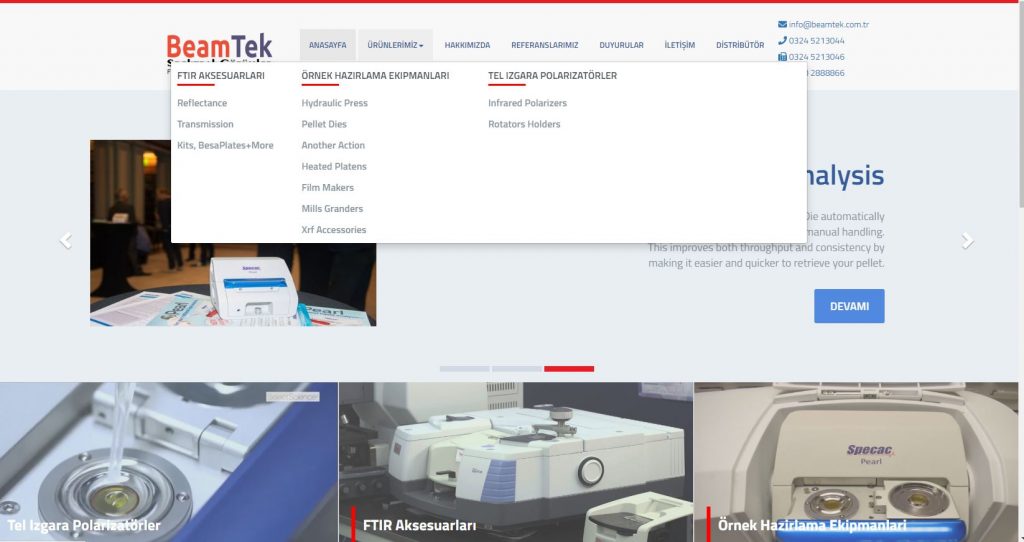Viewport: 1024px width, 542px height.
Task: Select Rotators Holders
Action: pos(524,124)
